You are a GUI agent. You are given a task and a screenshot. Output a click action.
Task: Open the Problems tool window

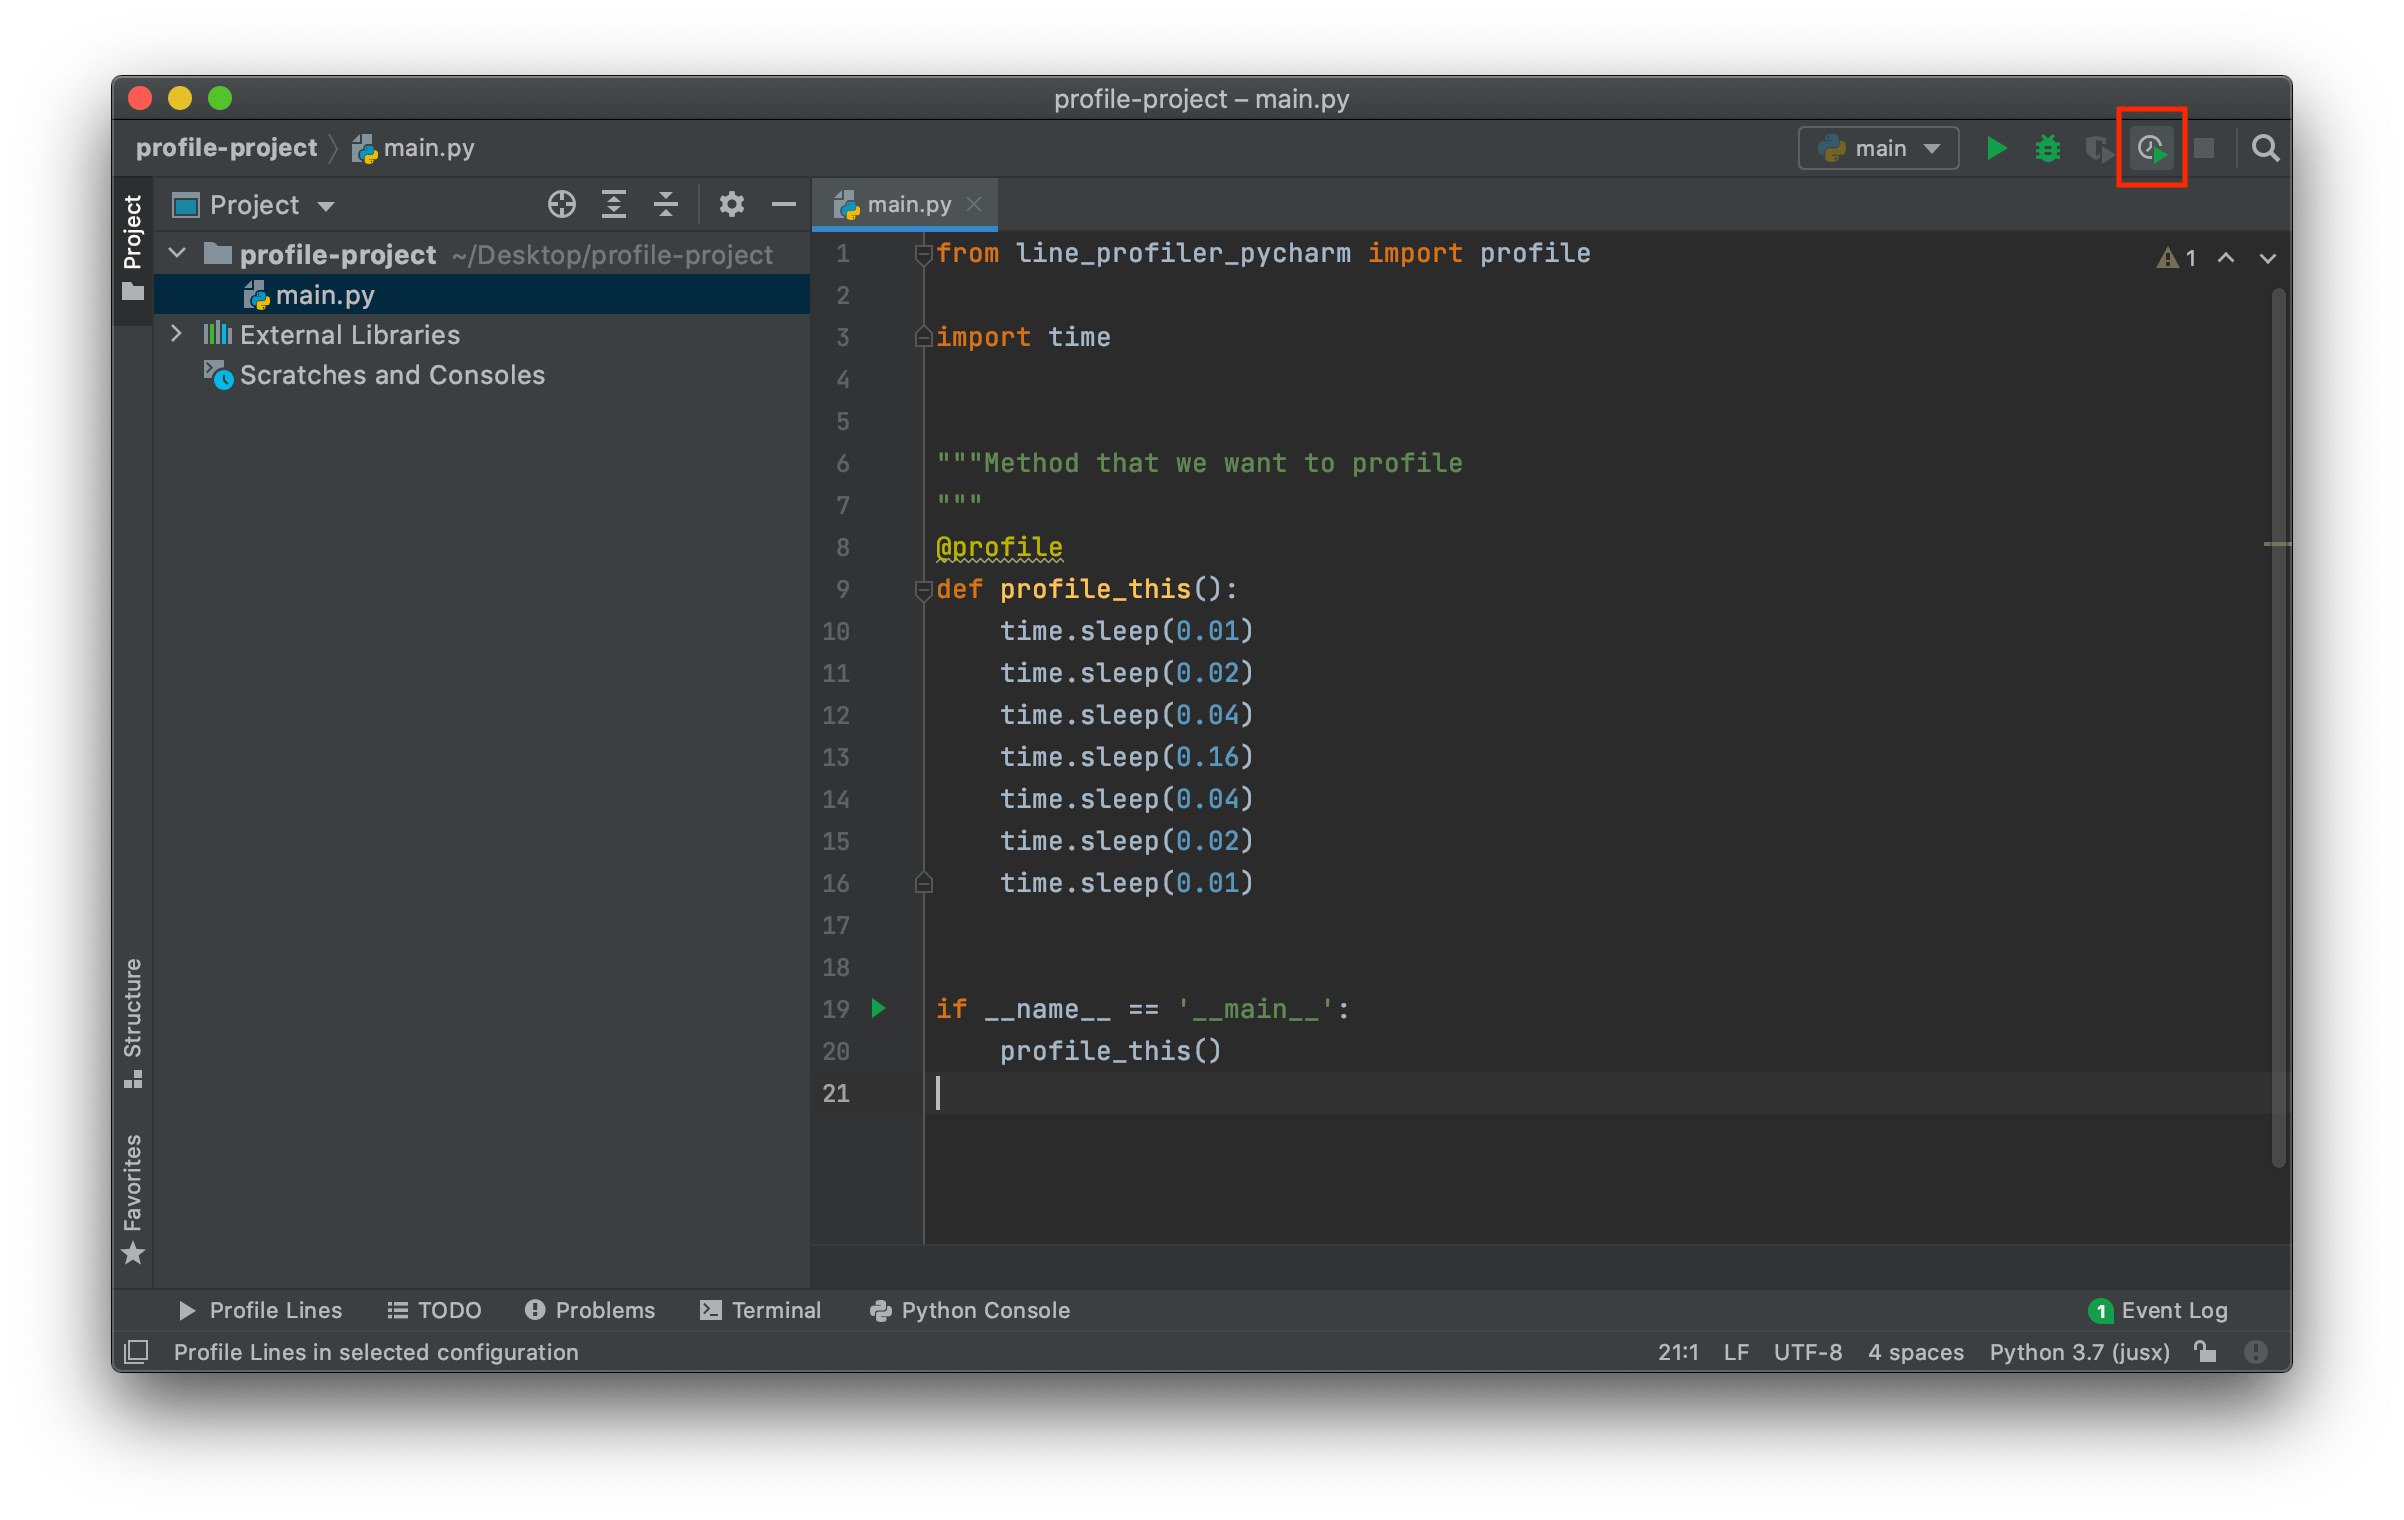590,1310
